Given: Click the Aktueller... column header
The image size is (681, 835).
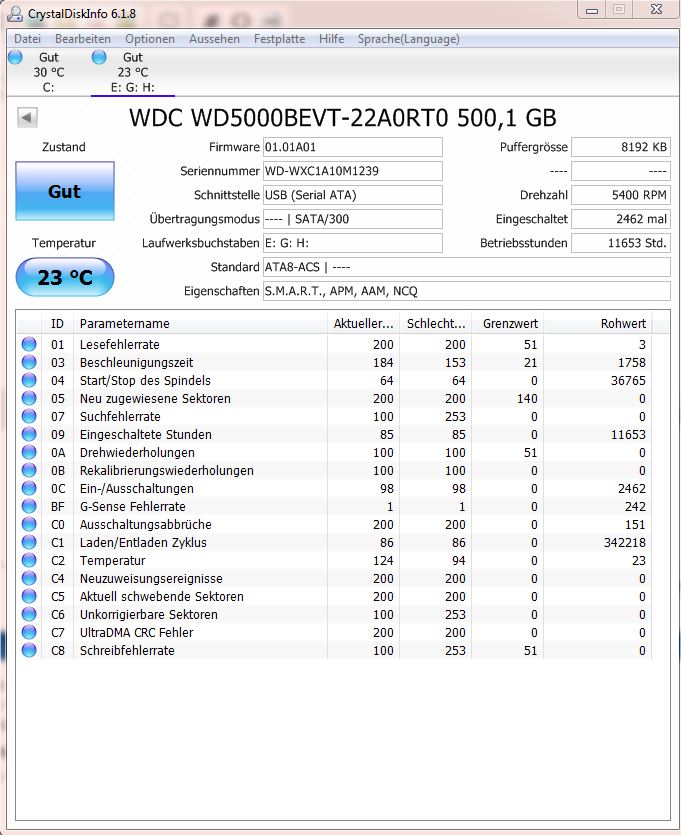Looking at the screenshot, I should [x=364, y=323].
